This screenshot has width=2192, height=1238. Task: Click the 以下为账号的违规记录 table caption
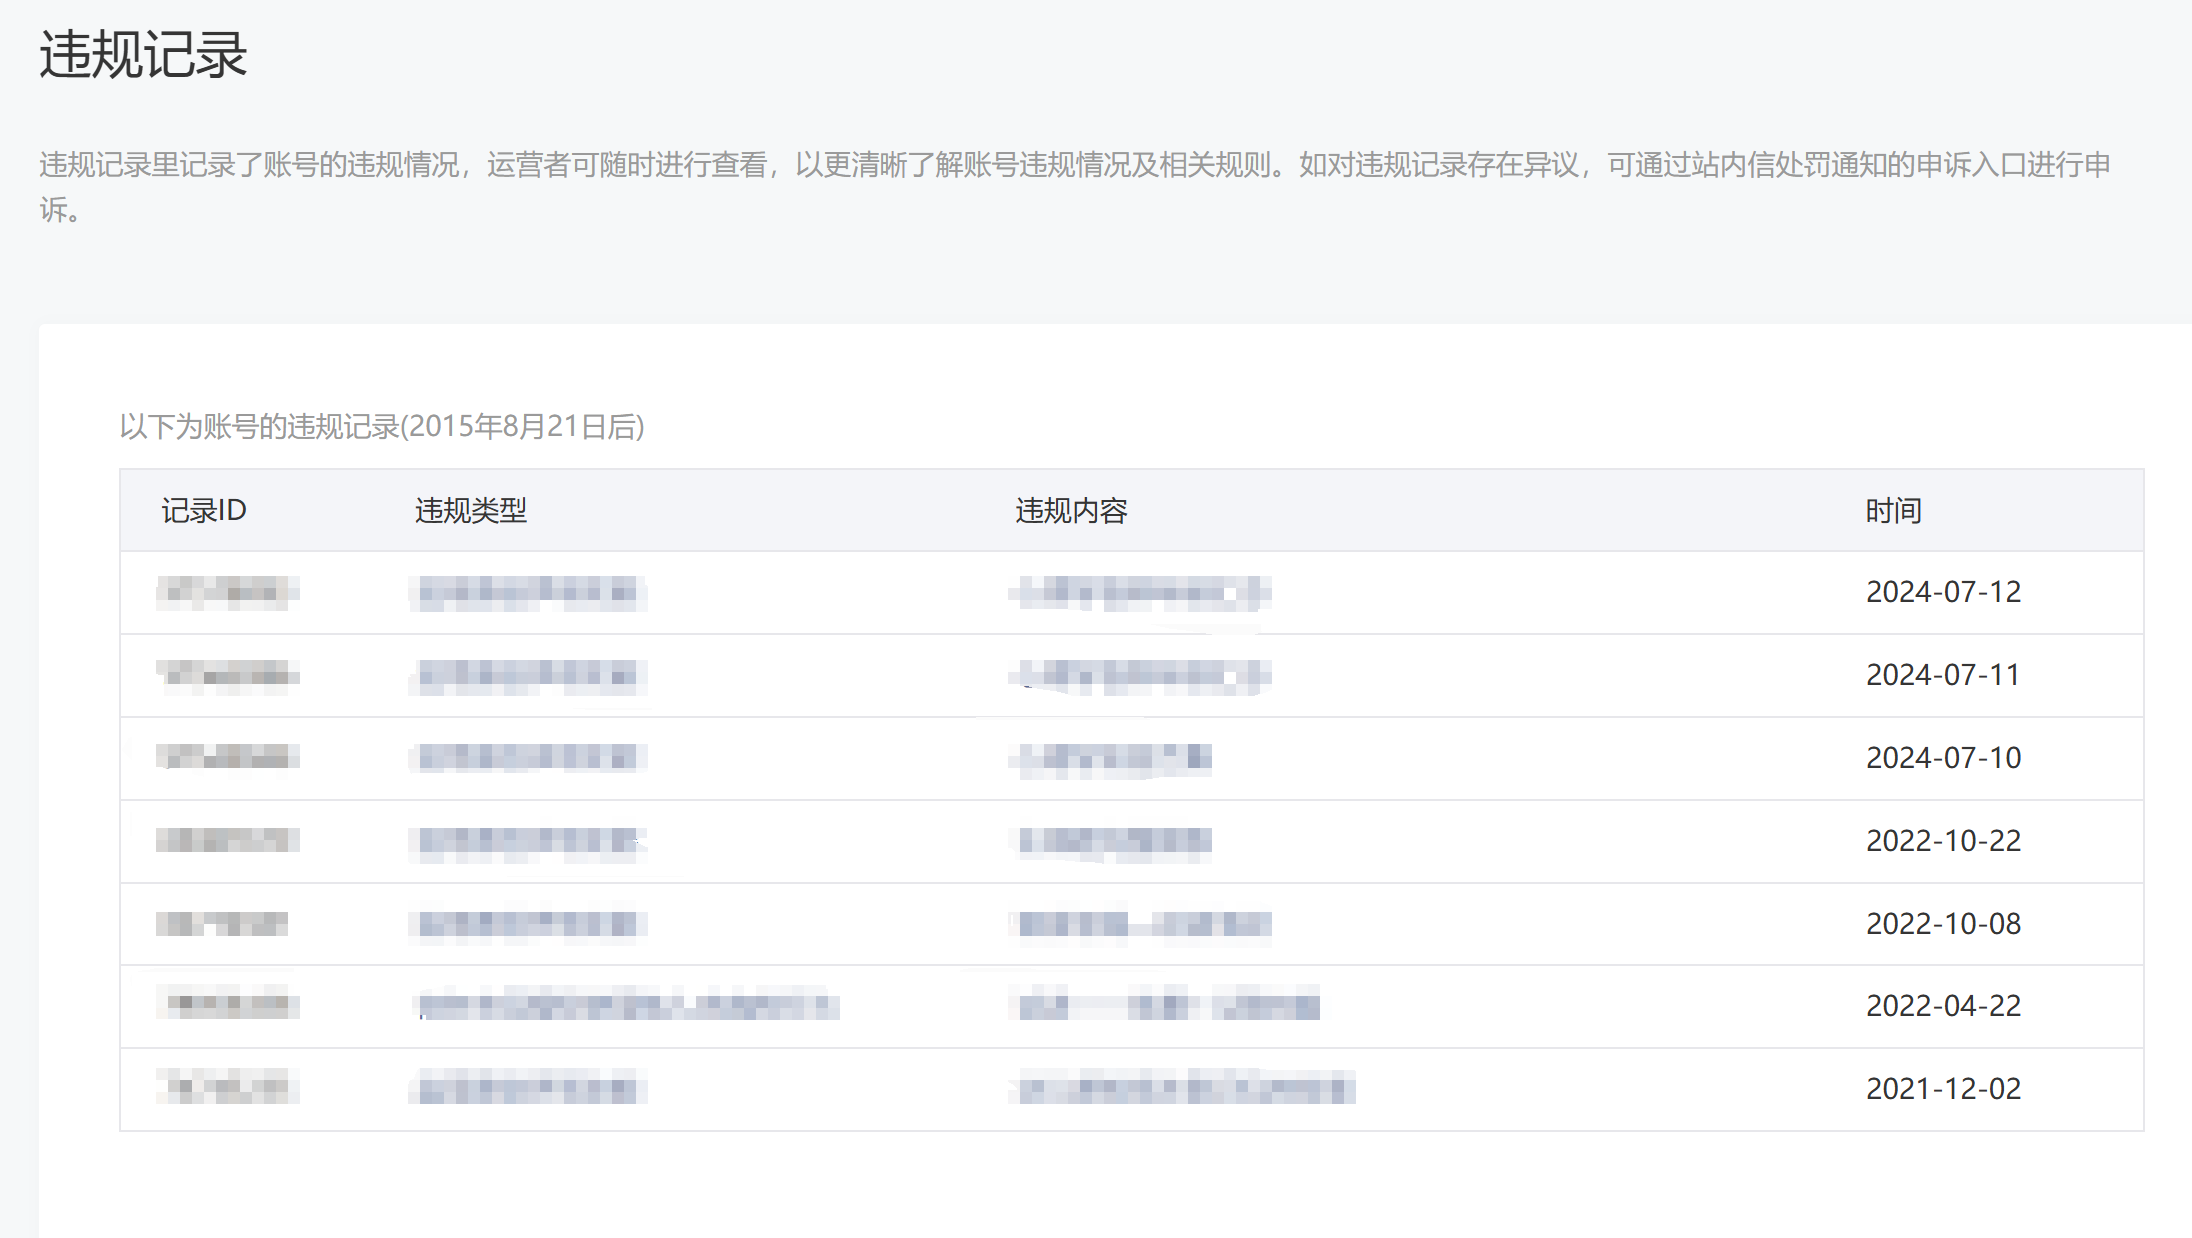click(382, 427)
